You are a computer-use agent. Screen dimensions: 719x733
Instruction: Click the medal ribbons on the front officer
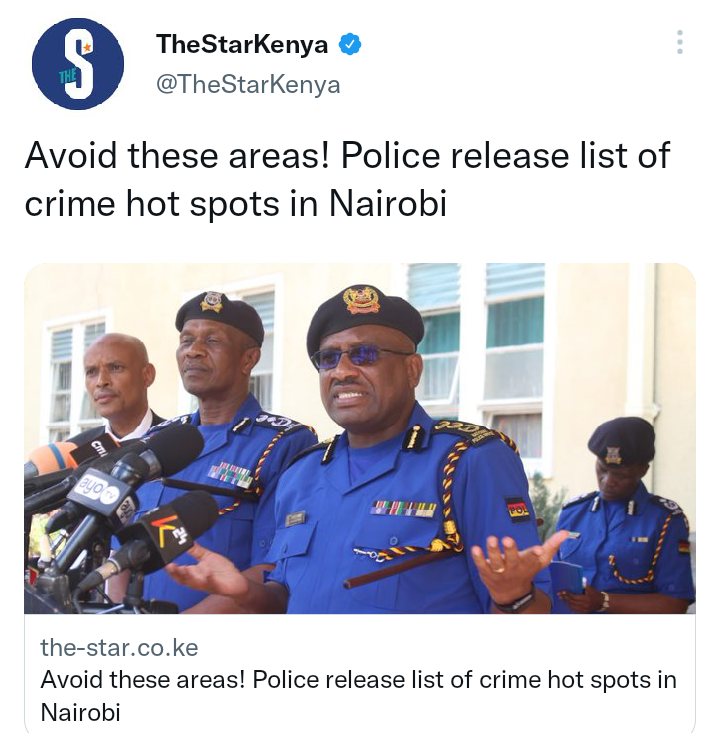point(404,509)
